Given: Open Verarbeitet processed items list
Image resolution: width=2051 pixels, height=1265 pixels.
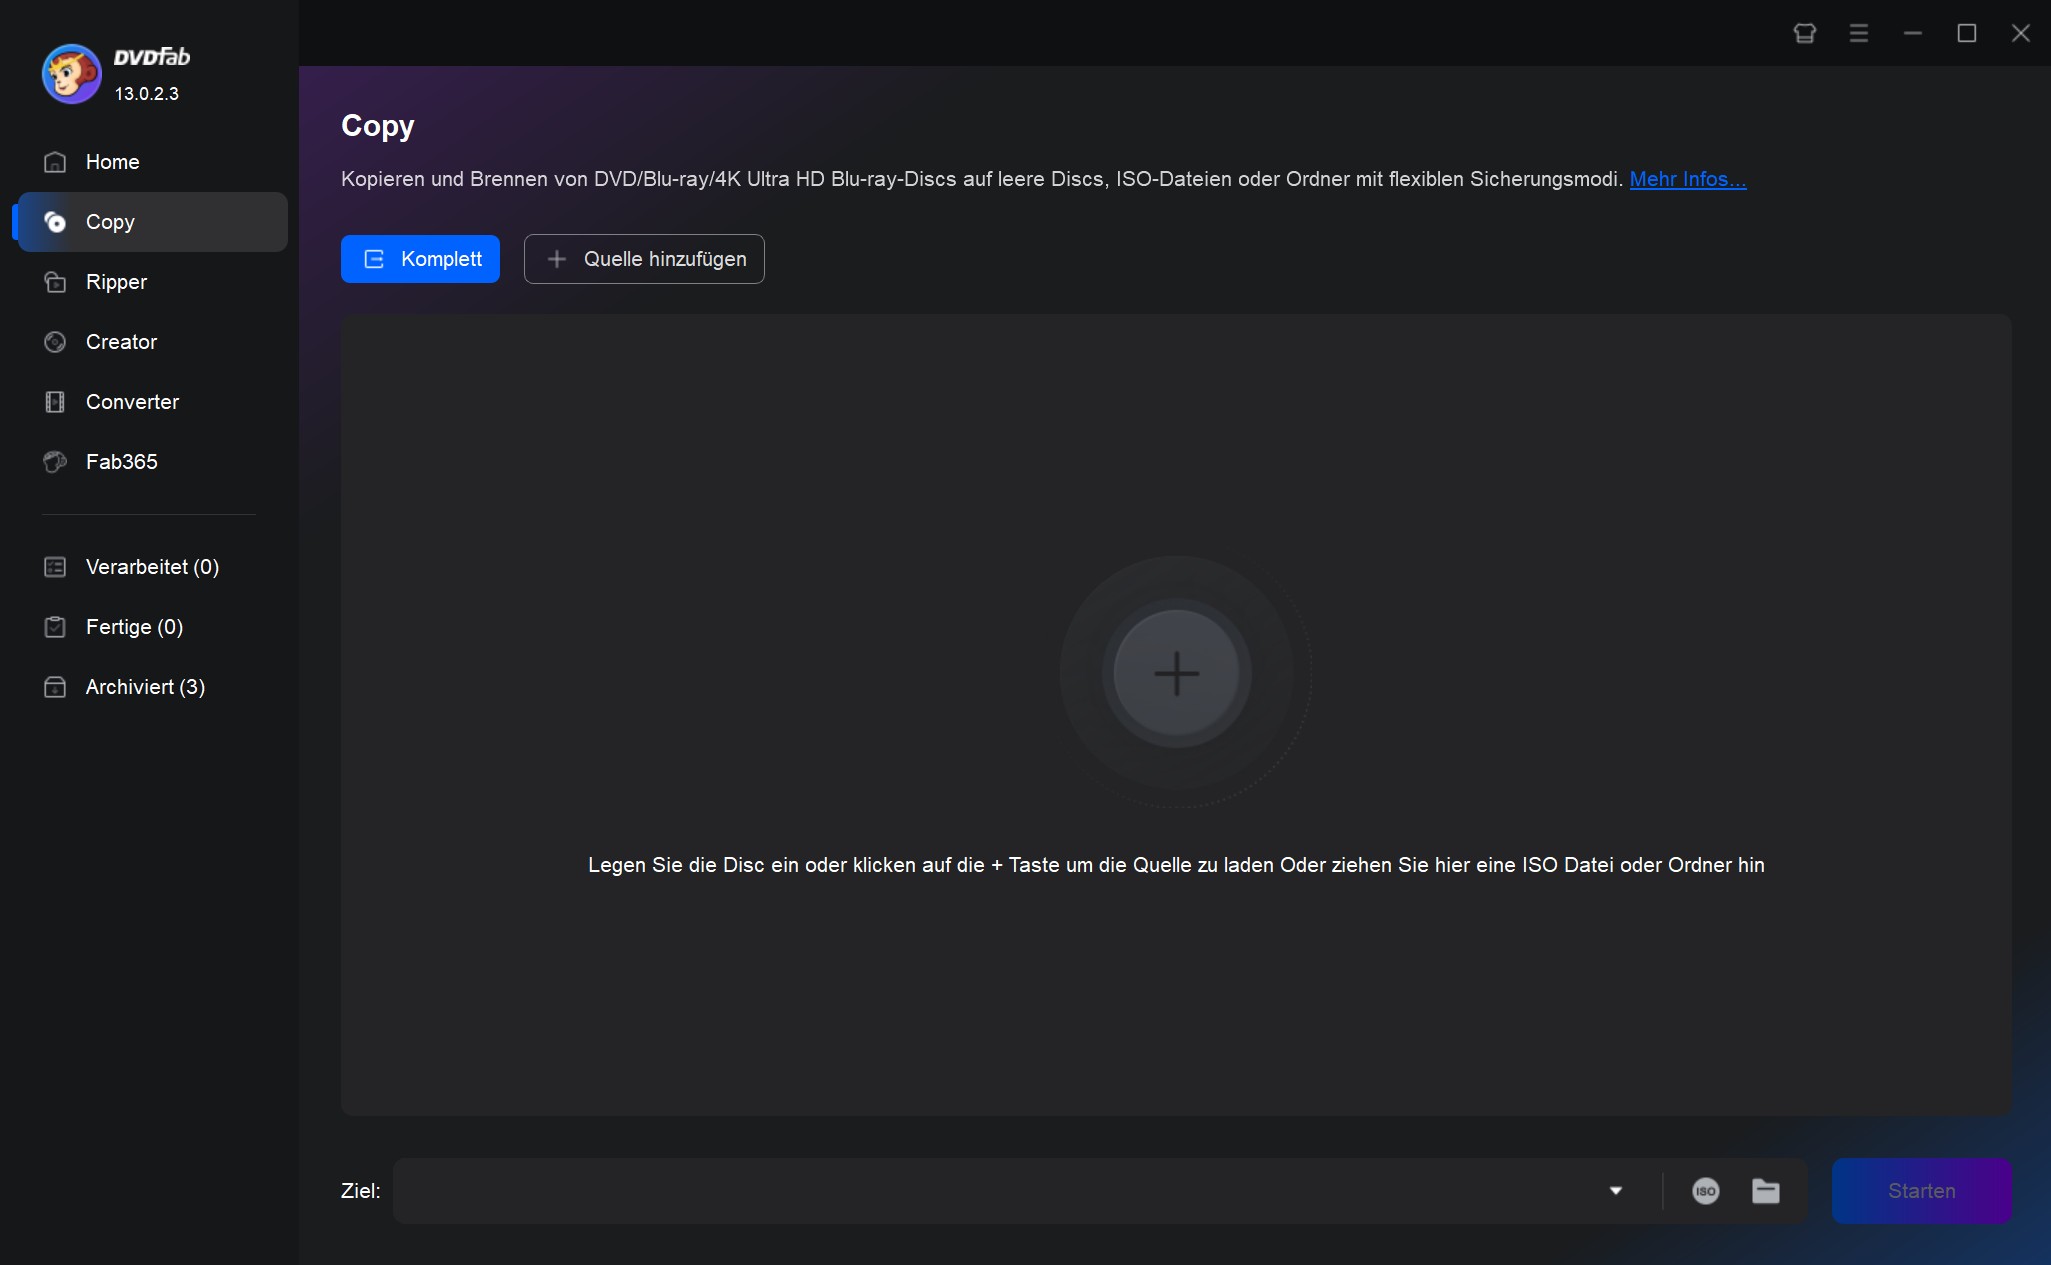Looking at the screenshot, I should (152, 566).
